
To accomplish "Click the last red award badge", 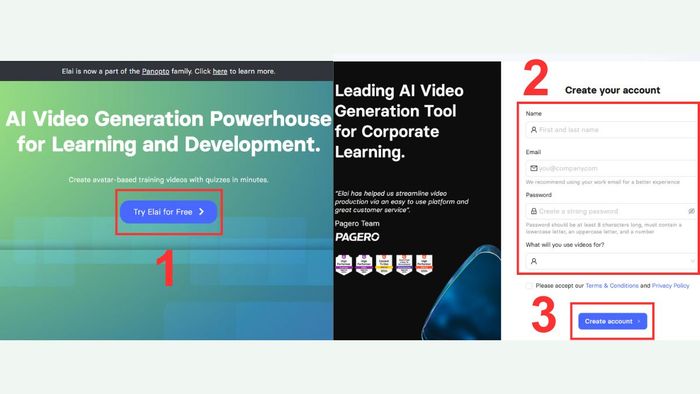I will (x=424, y=265).
